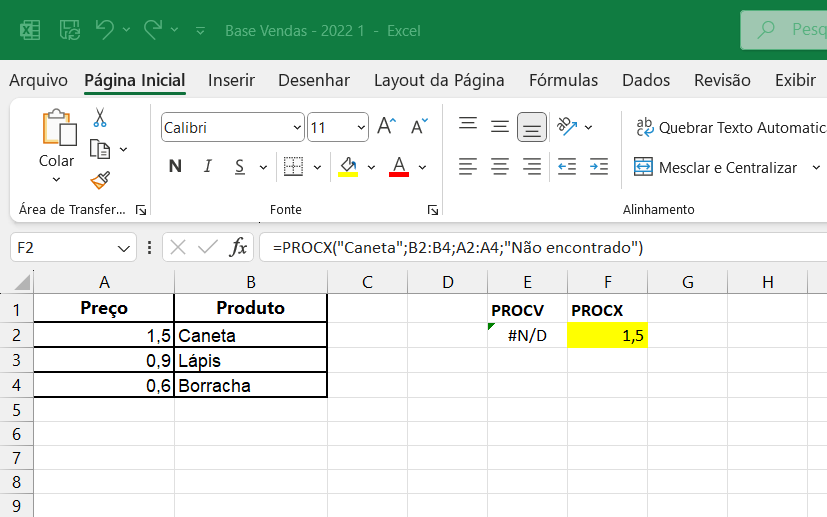The height and width of the screenshot is (517, 827).
Task: Open Área de Transferência dialog launcher
Action: (141, 210)
